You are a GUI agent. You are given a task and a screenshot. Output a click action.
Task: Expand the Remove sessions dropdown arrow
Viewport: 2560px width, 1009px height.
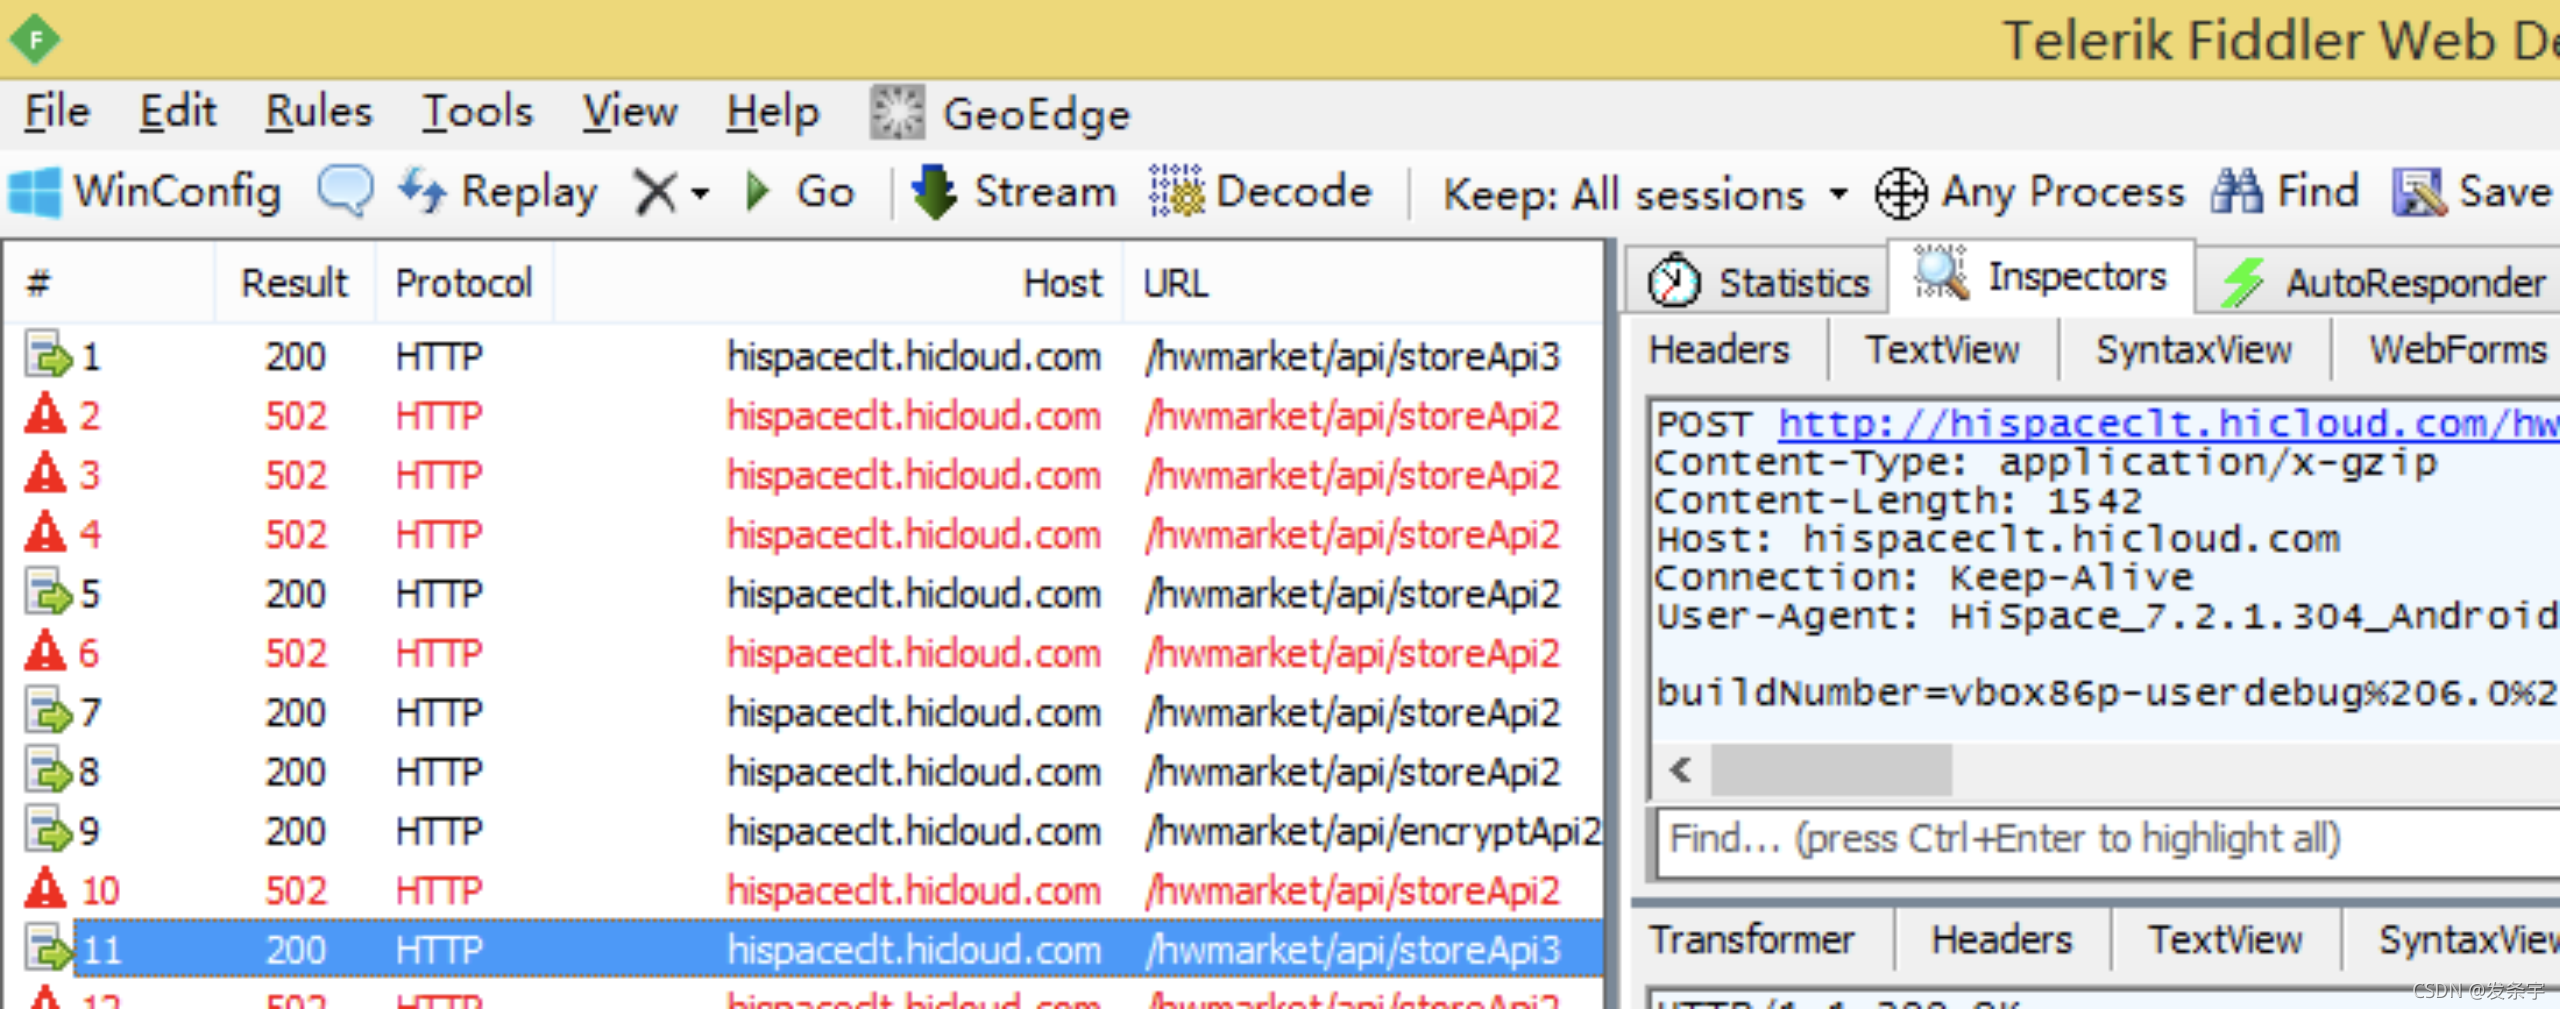[700, 193]
